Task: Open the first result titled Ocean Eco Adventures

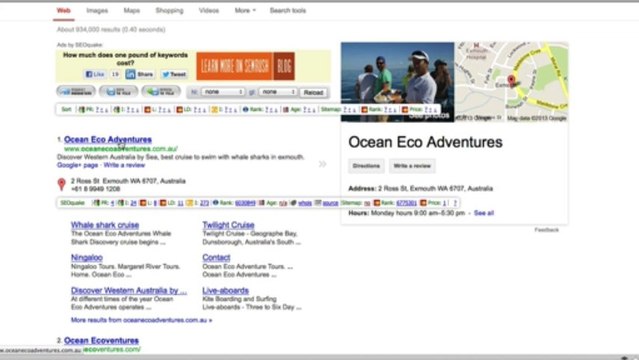Action: 108,139
